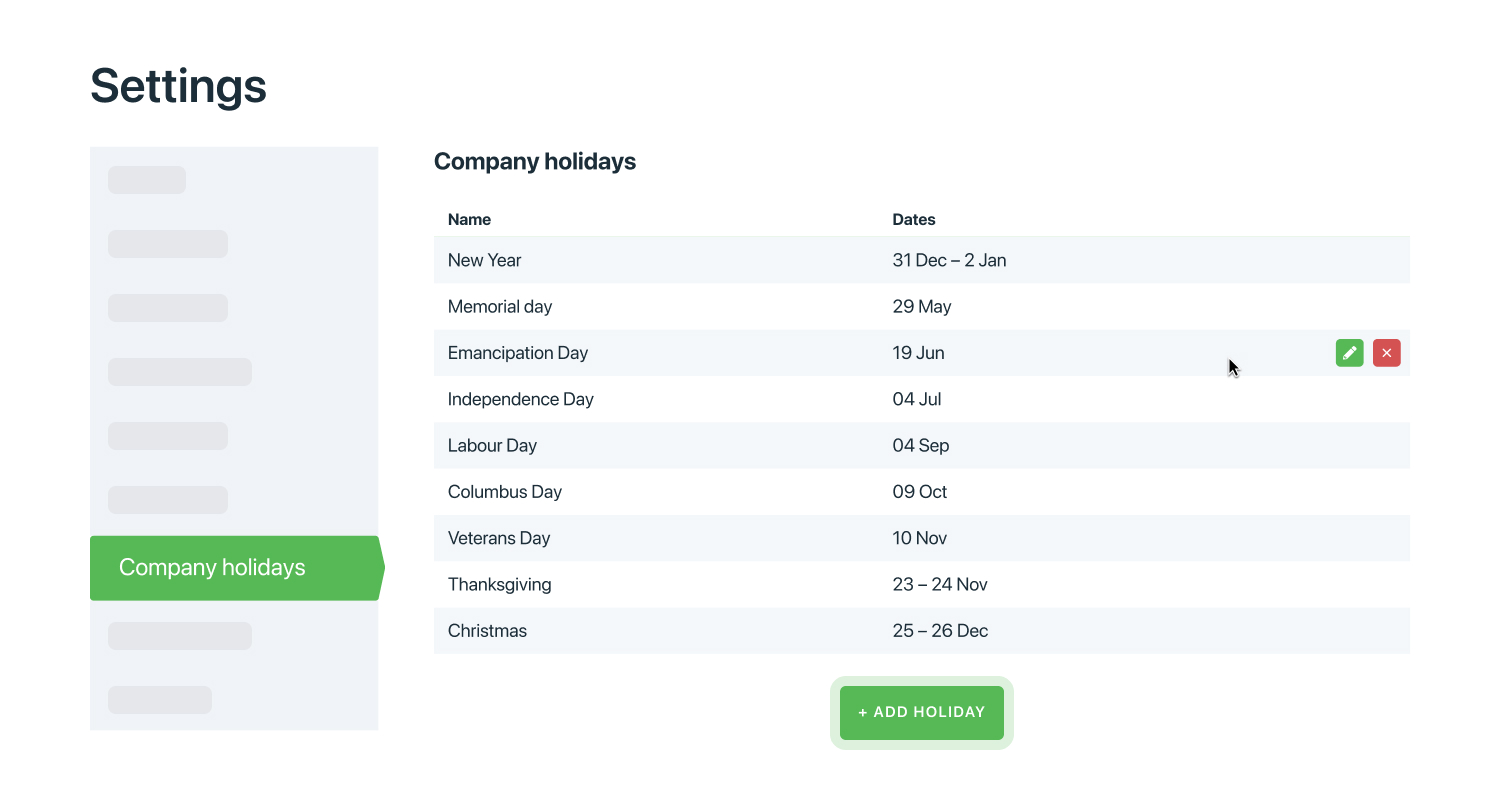Click the Memorial day row
Screen dimensions: 1500x800
click(500, 307)
